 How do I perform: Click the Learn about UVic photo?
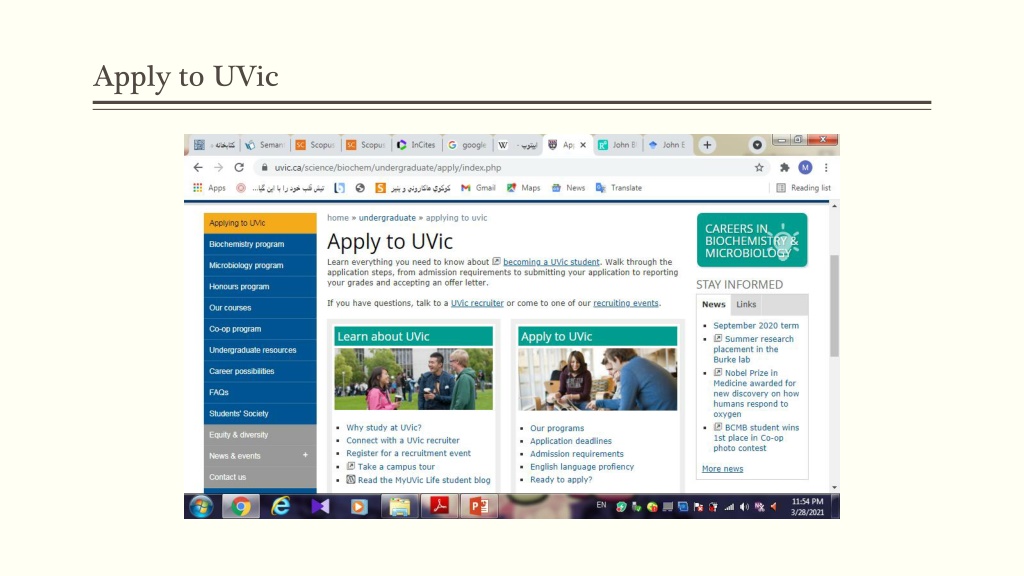click(x=413, y=379)
